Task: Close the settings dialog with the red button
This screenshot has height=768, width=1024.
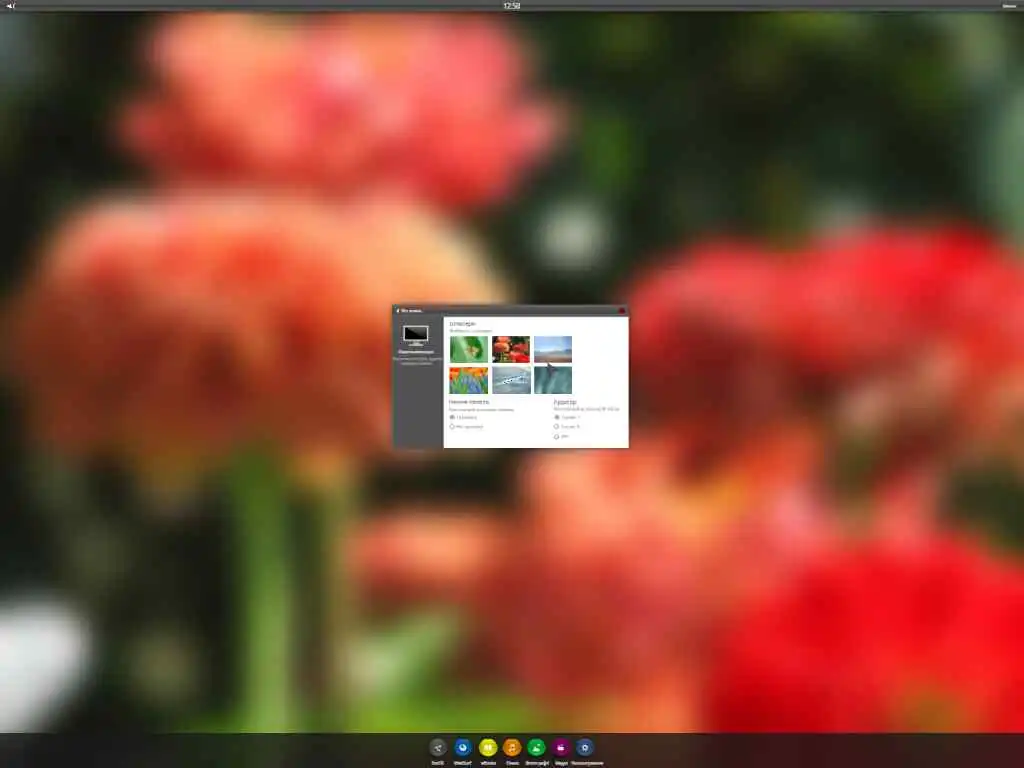Action: (x=622, y=311)
